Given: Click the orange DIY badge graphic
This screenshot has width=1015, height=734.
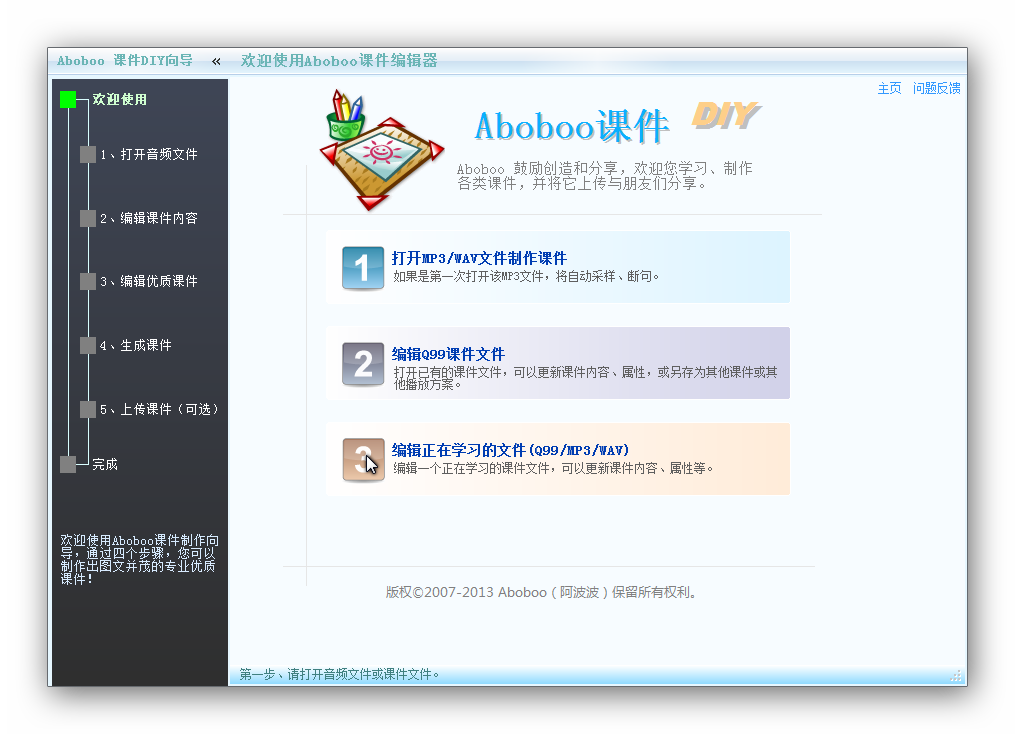Looking at the screenshot, I should pyautogui.click(x=726, y=116).
